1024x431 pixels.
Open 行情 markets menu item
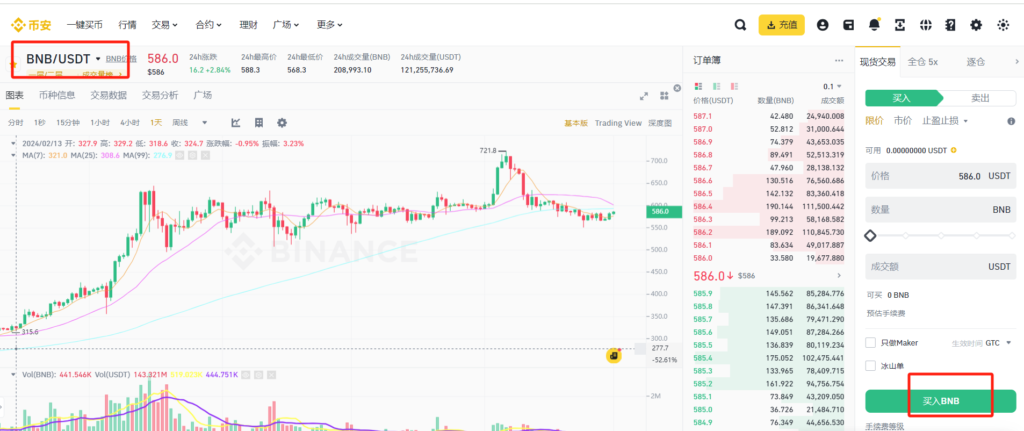pos(127,25)
